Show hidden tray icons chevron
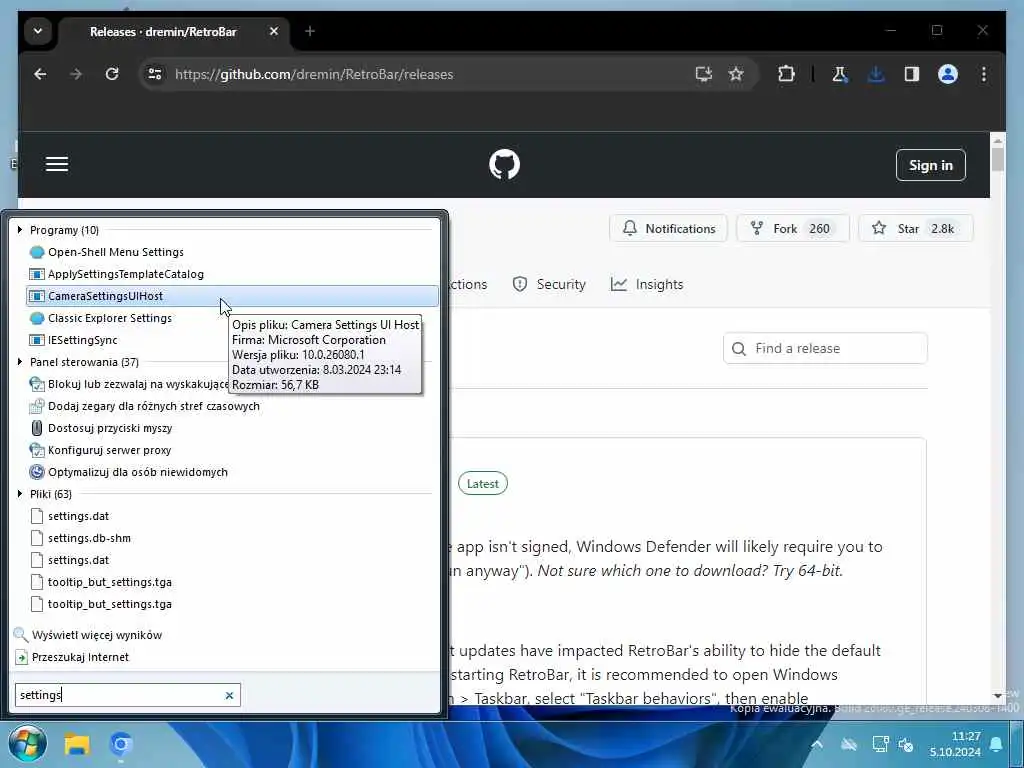Screen dimensions: 1024x768 click(x=817, y=744)
